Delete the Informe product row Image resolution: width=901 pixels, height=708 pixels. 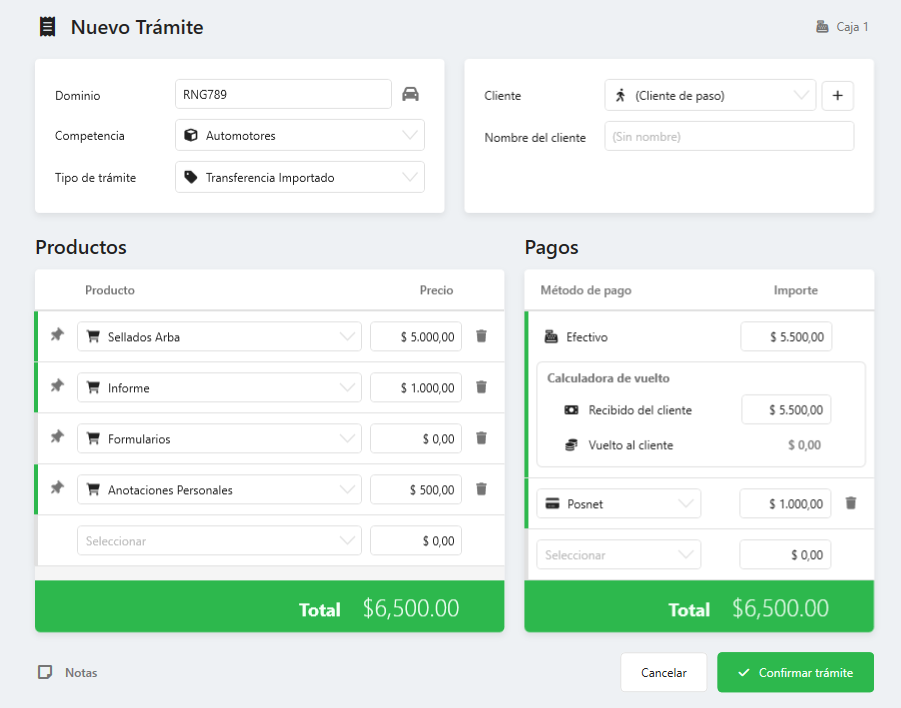(482, 387)
